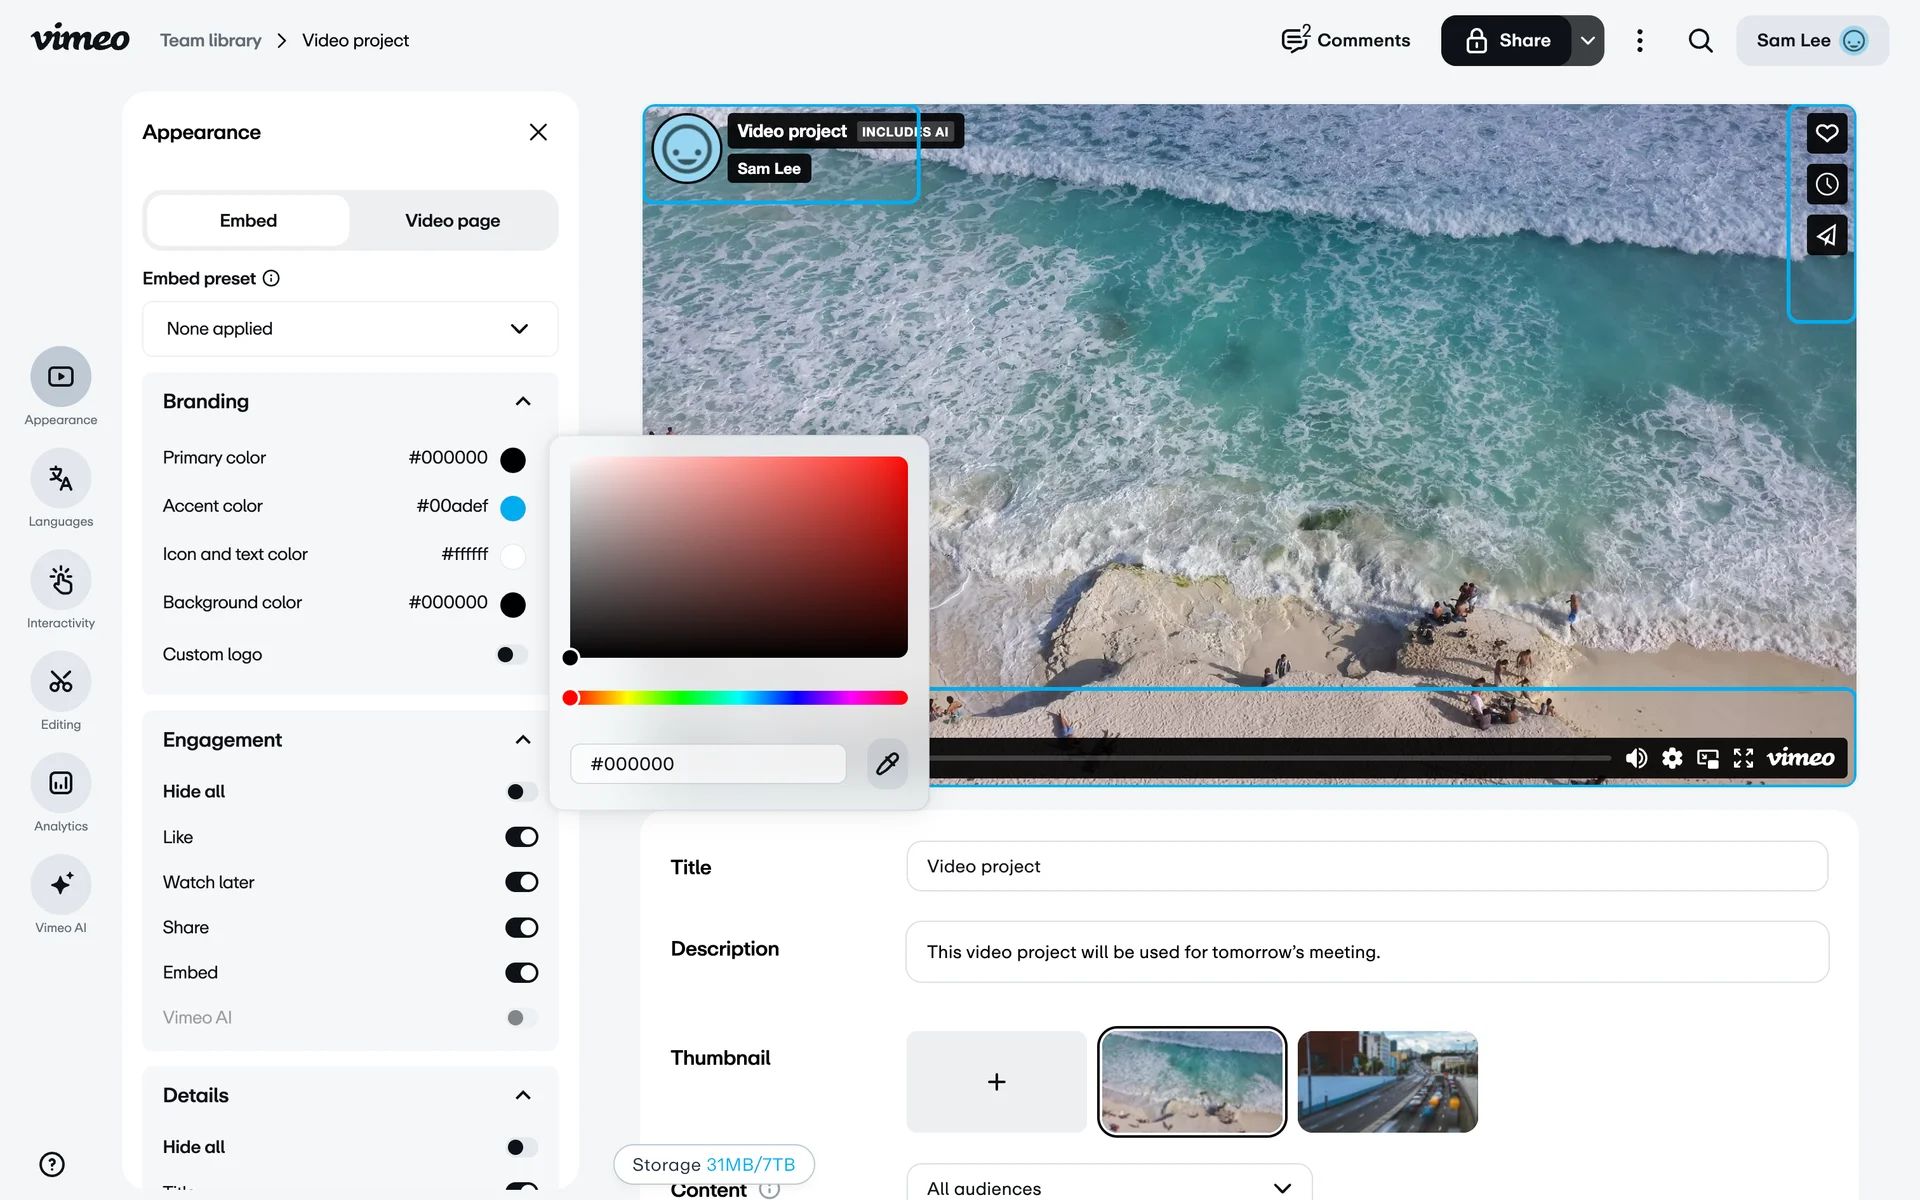Turn off the Like engagement toggle
This screenshot has width=1920, height=1200.
[521, 837]
